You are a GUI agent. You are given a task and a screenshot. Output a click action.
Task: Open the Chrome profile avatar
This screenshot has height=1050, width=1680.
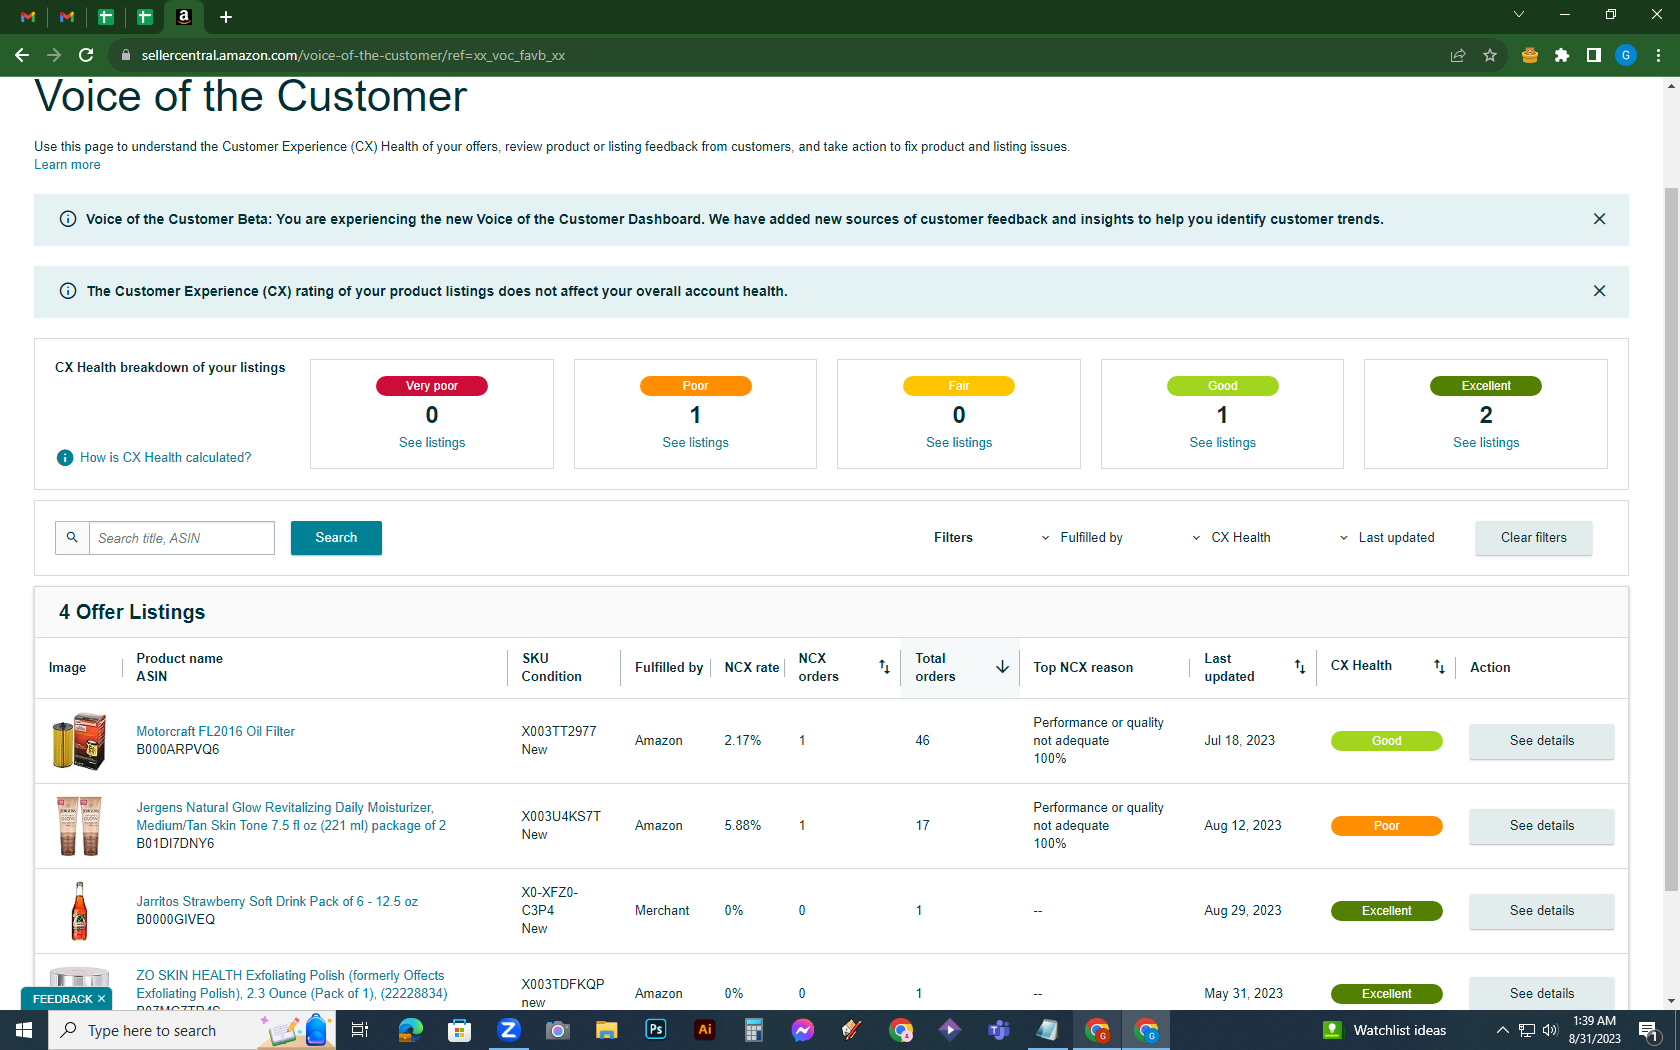point(1626,55)
